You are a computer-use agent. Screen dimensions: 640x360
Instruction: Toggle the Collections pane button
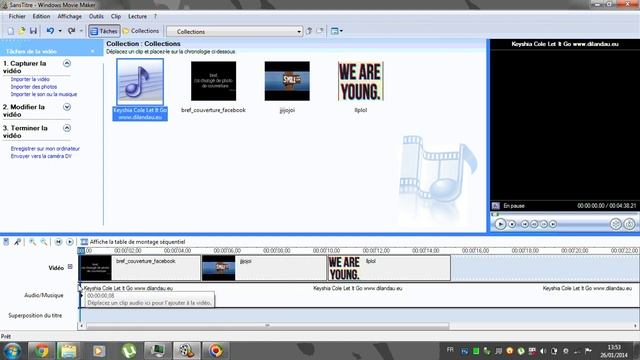141,31
